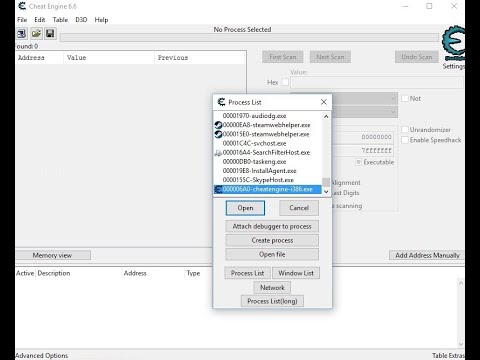Select taskeng.exe in process list
480x360 pixels.
click(x=267, y=162)
